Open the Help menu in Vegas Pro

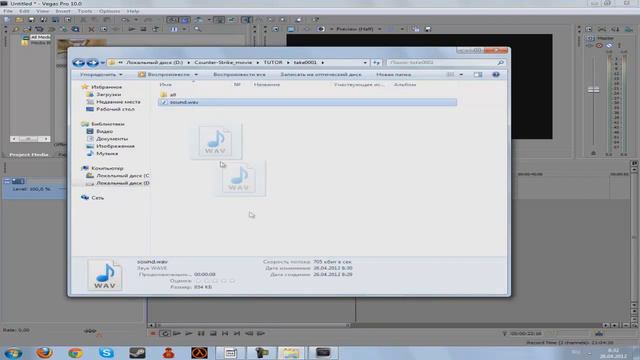coord(133,11)
